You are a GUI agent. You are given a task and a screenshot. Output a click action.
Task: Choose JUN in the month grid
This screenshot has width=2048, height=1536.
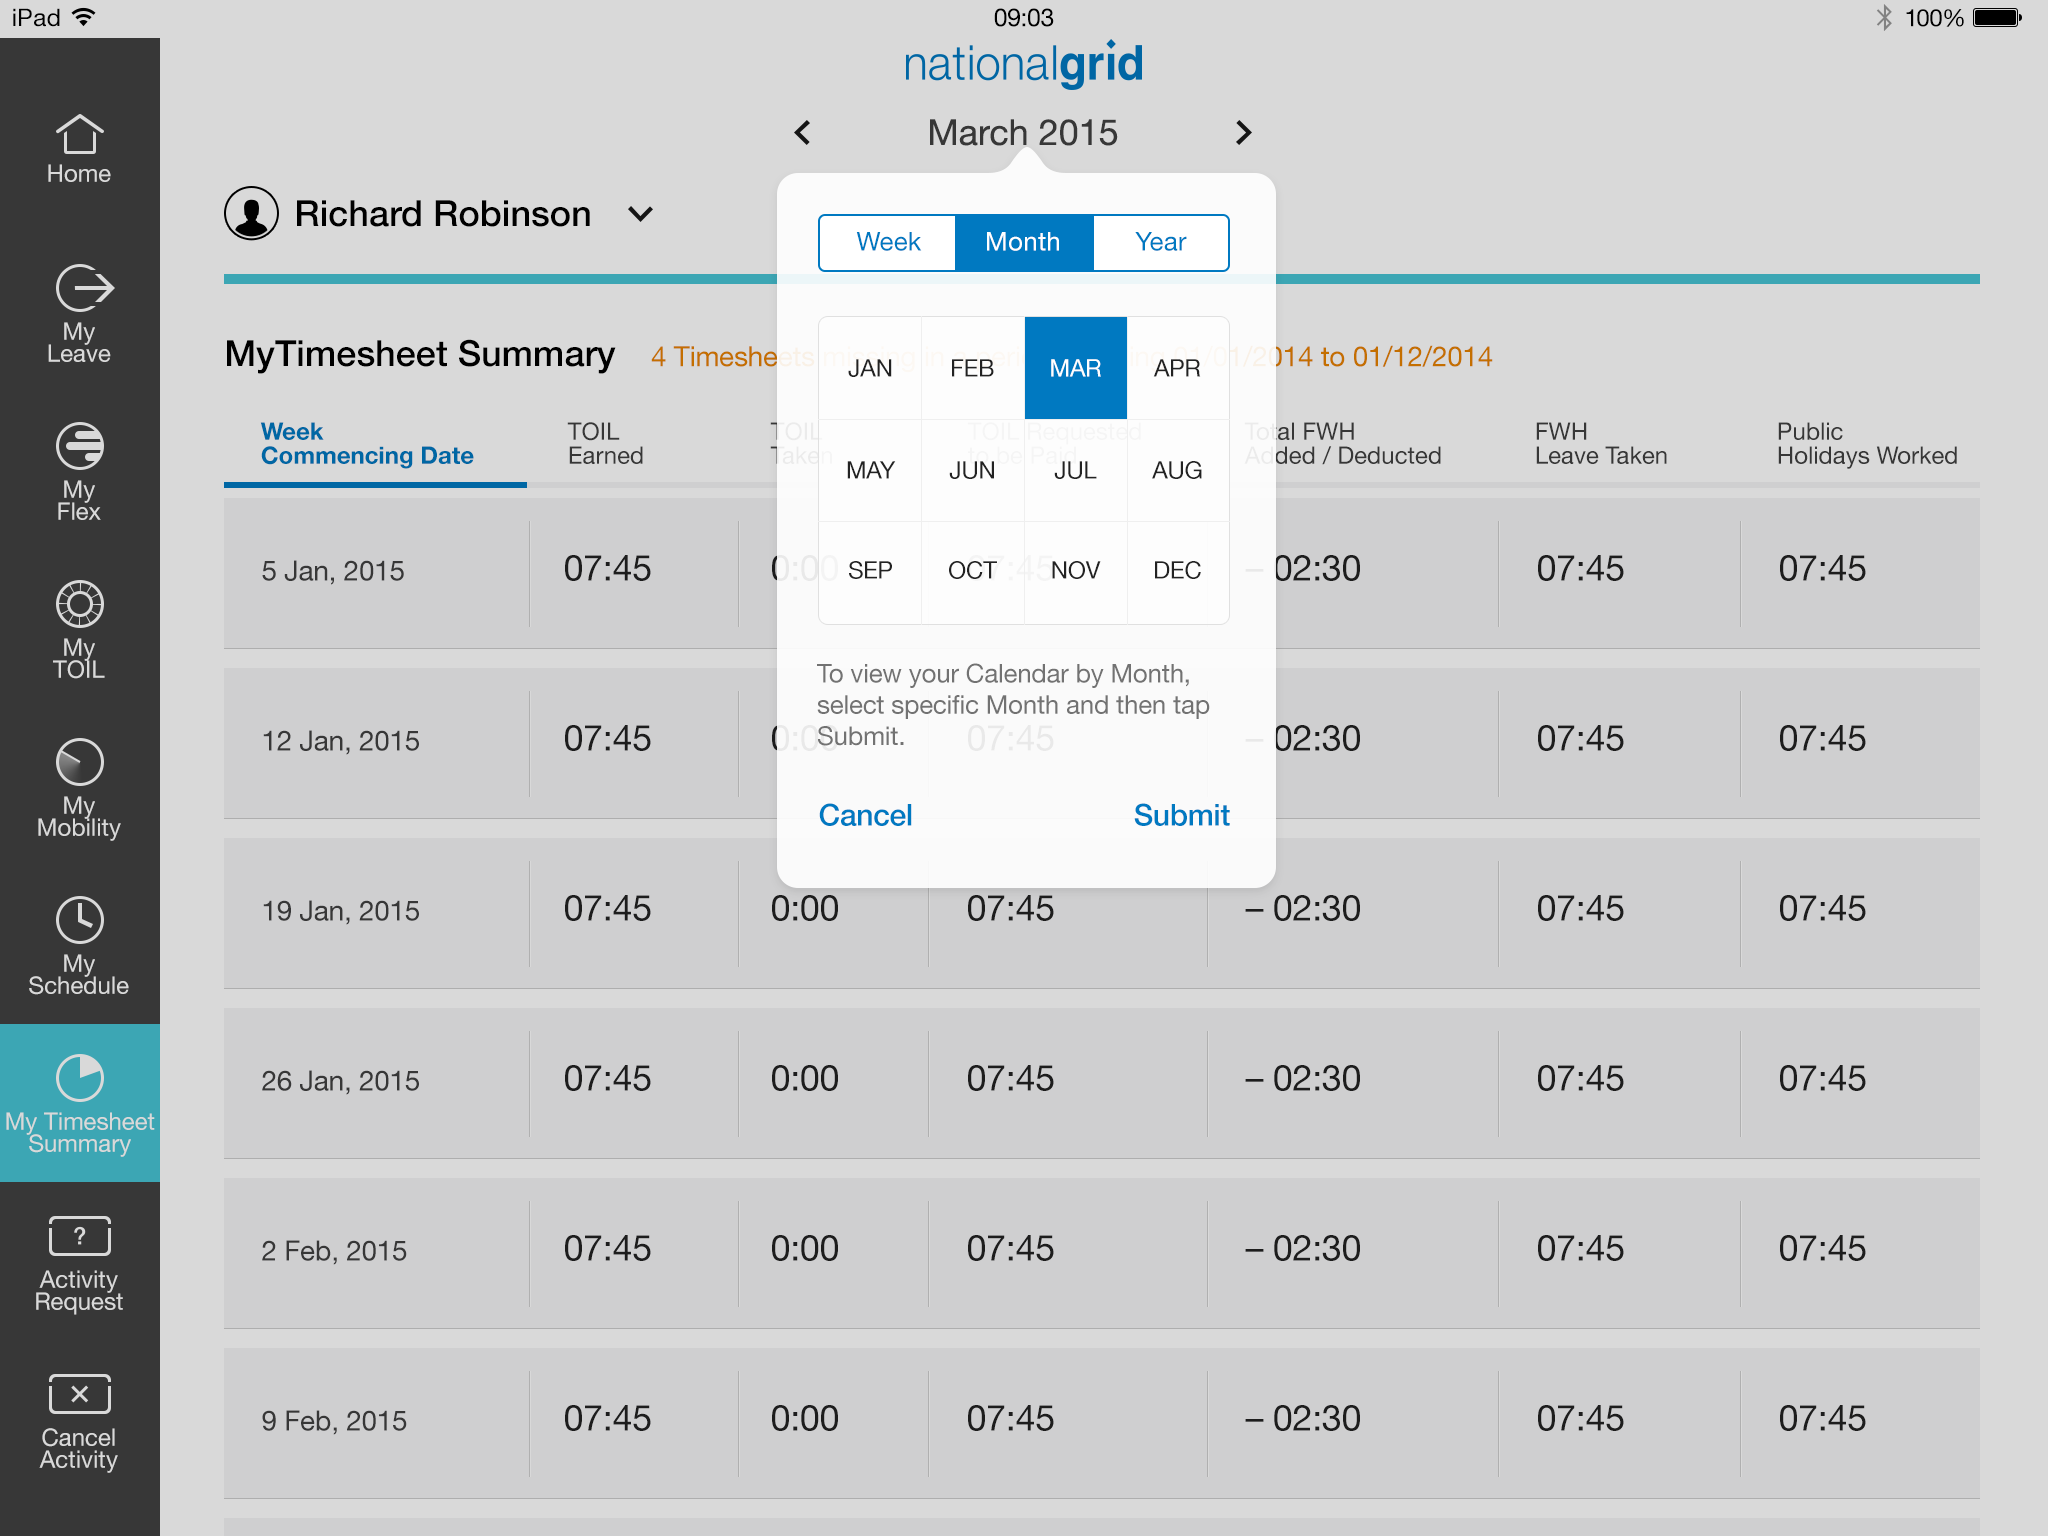972,470
